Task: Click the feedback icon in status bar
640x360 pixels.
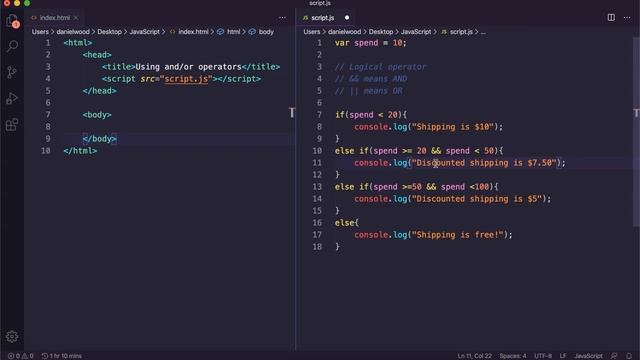Action: click(x=614, y=356)
